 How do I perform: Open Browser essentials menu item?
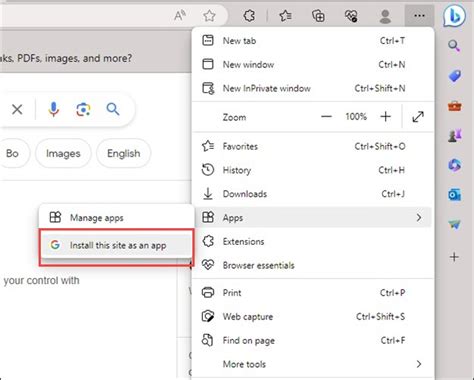(x=313, y=265)
